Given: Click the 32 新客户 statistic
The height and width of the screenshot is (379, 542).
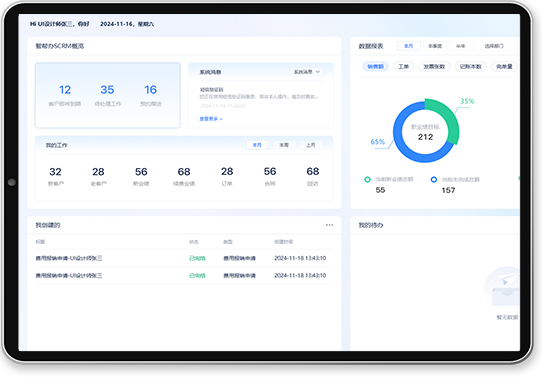Looking at the screenshot, I should coord(56,176).
